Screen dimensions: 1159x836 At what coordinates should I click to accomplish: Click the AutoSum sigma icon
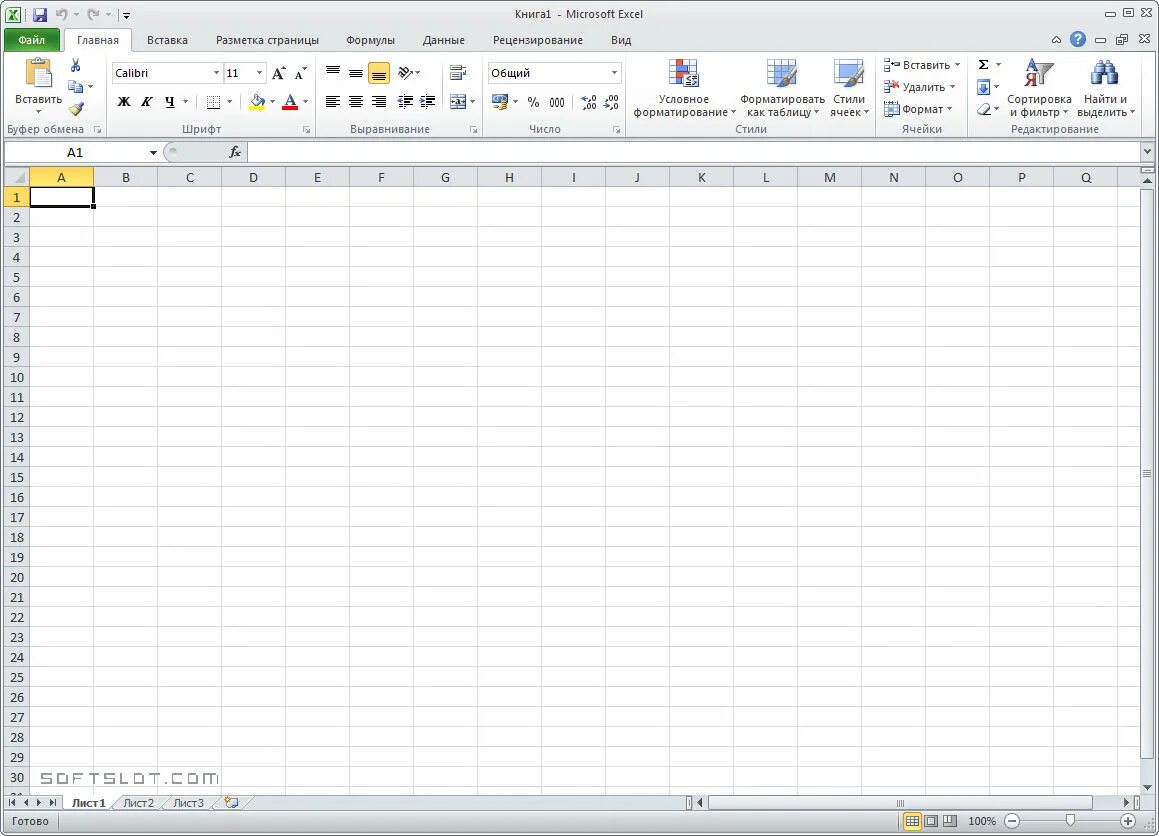point(984,65)
